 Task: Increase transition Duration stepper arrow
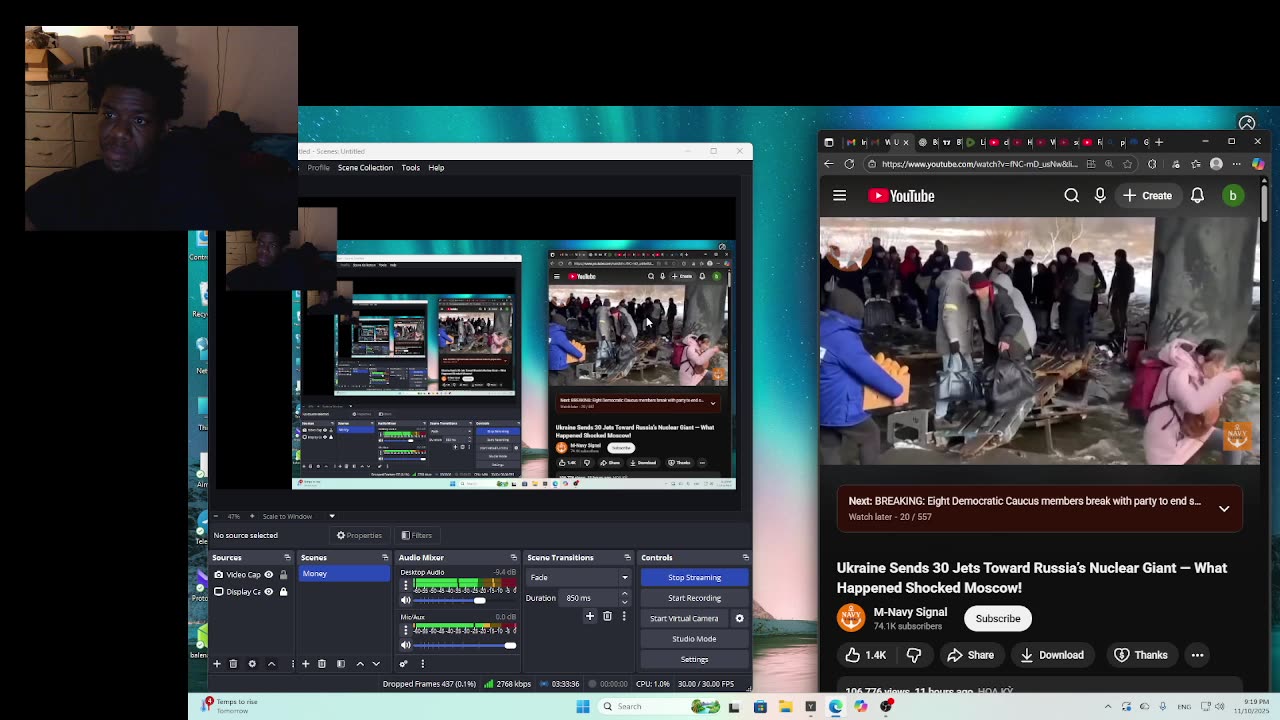click(624, 594)
